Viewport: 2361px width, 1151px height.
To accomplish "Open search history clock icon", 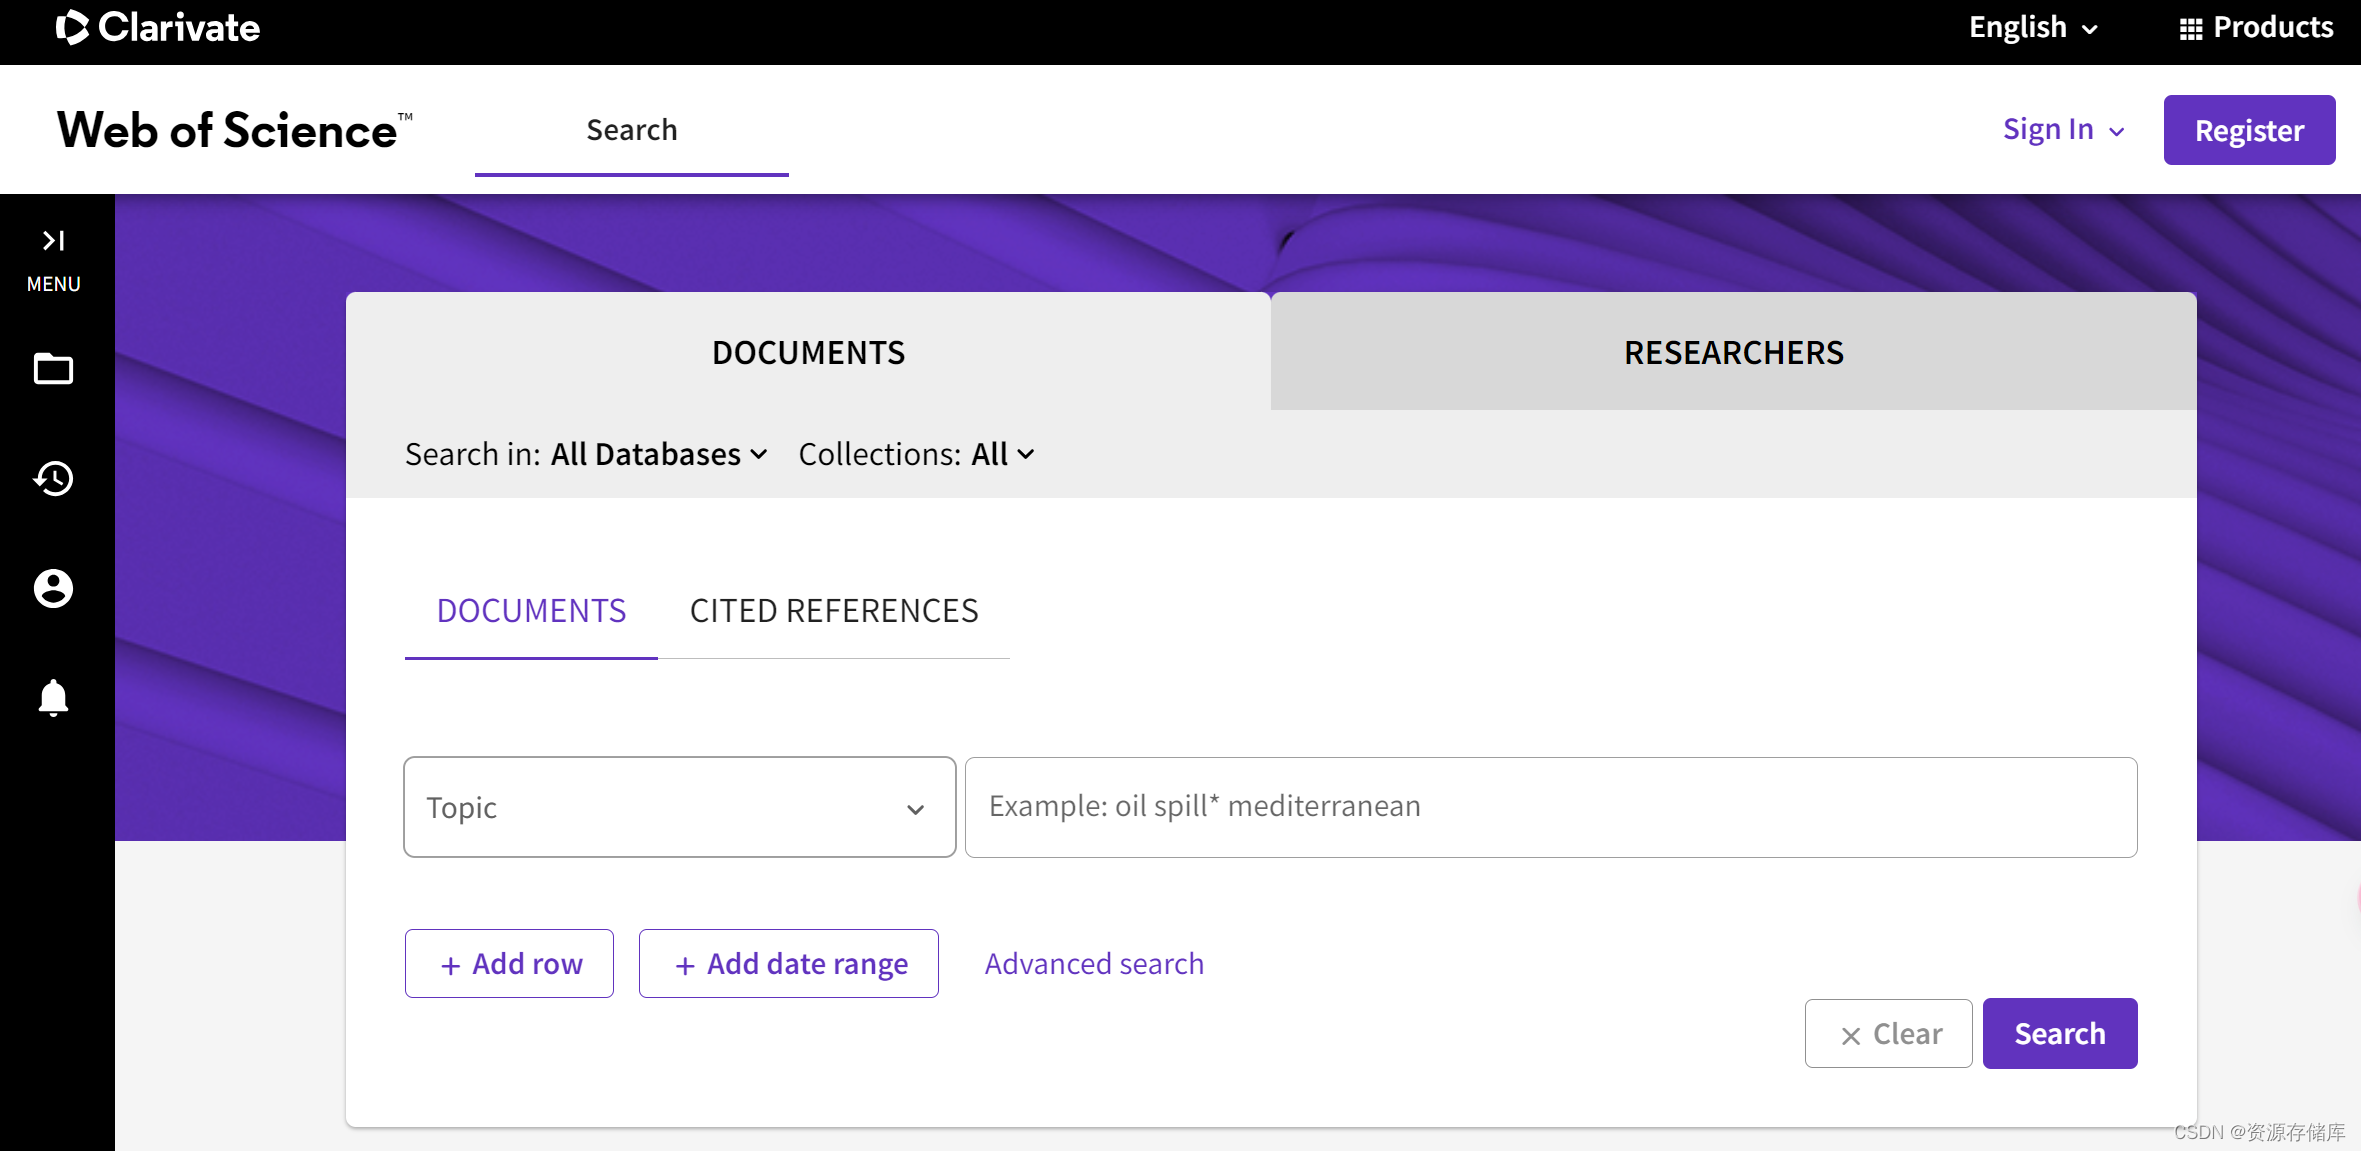I will pos(53,478).
